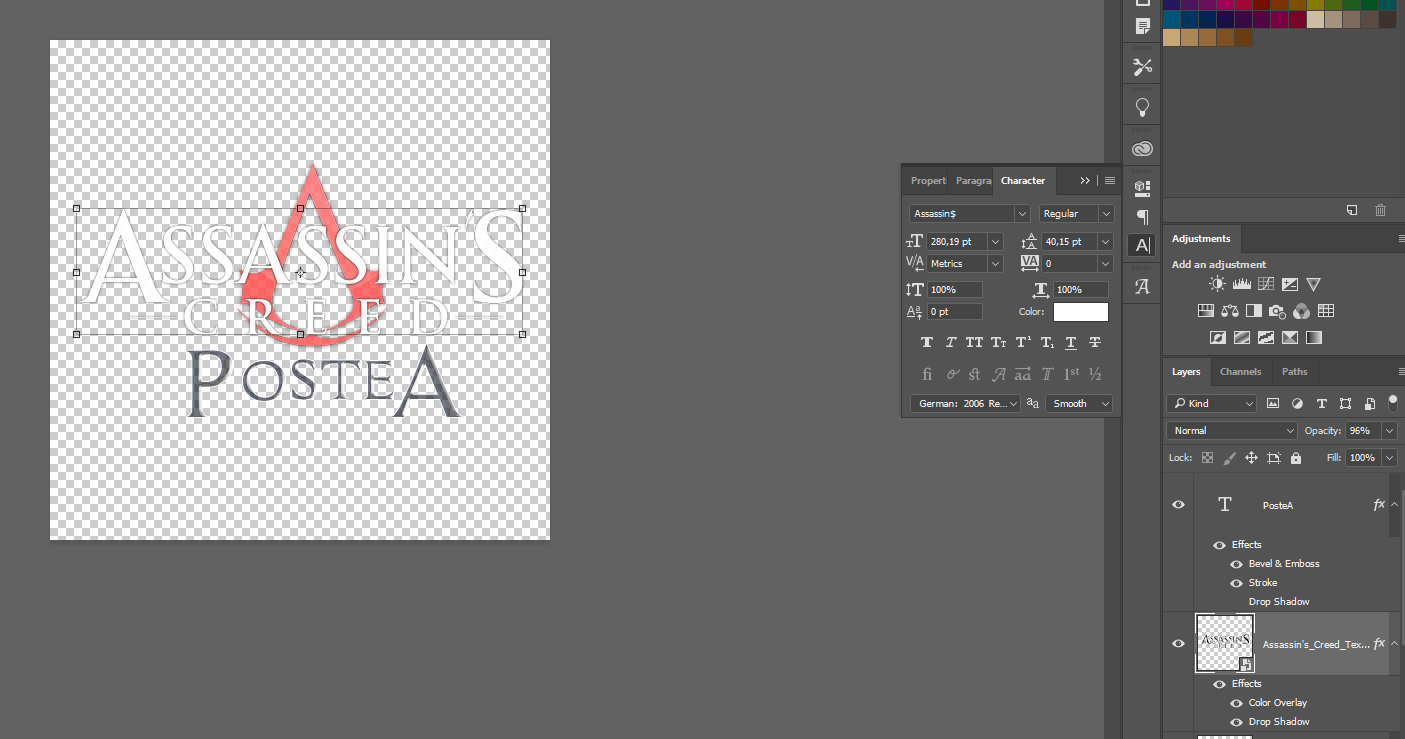Toggle Faux Italic in Character panel

tap(951, 343)
